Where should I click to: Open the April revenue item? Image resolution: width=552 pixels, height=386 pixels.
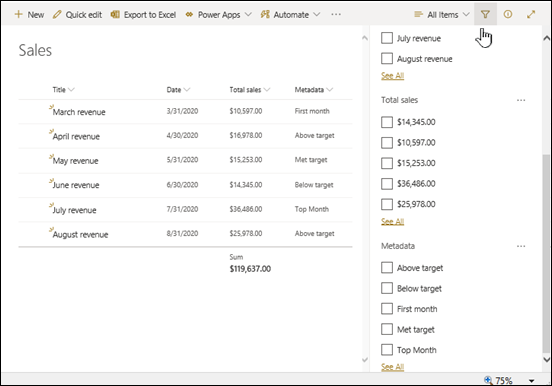[x=76, y=137]
